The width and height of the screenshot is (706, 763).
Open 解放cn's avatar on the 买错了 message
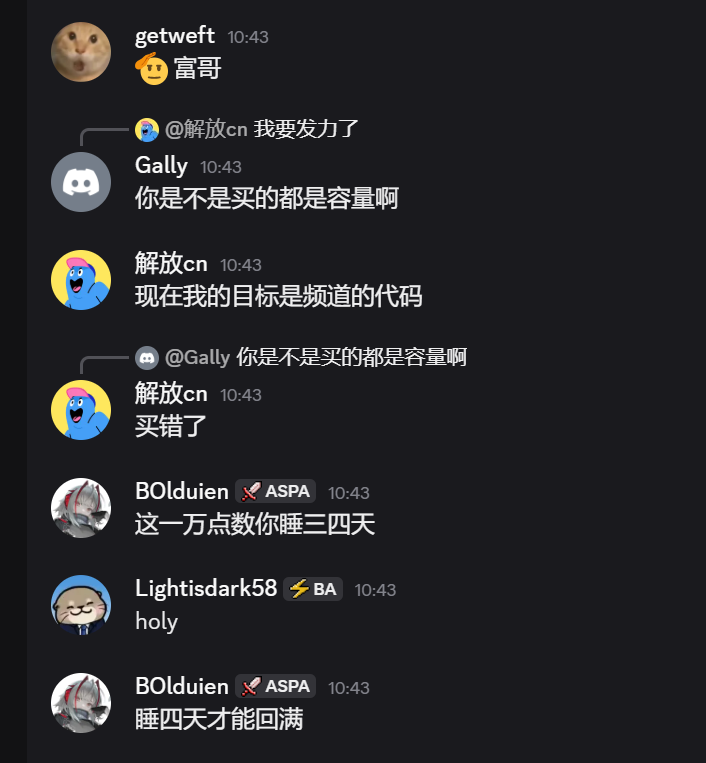tap(81, 410)
